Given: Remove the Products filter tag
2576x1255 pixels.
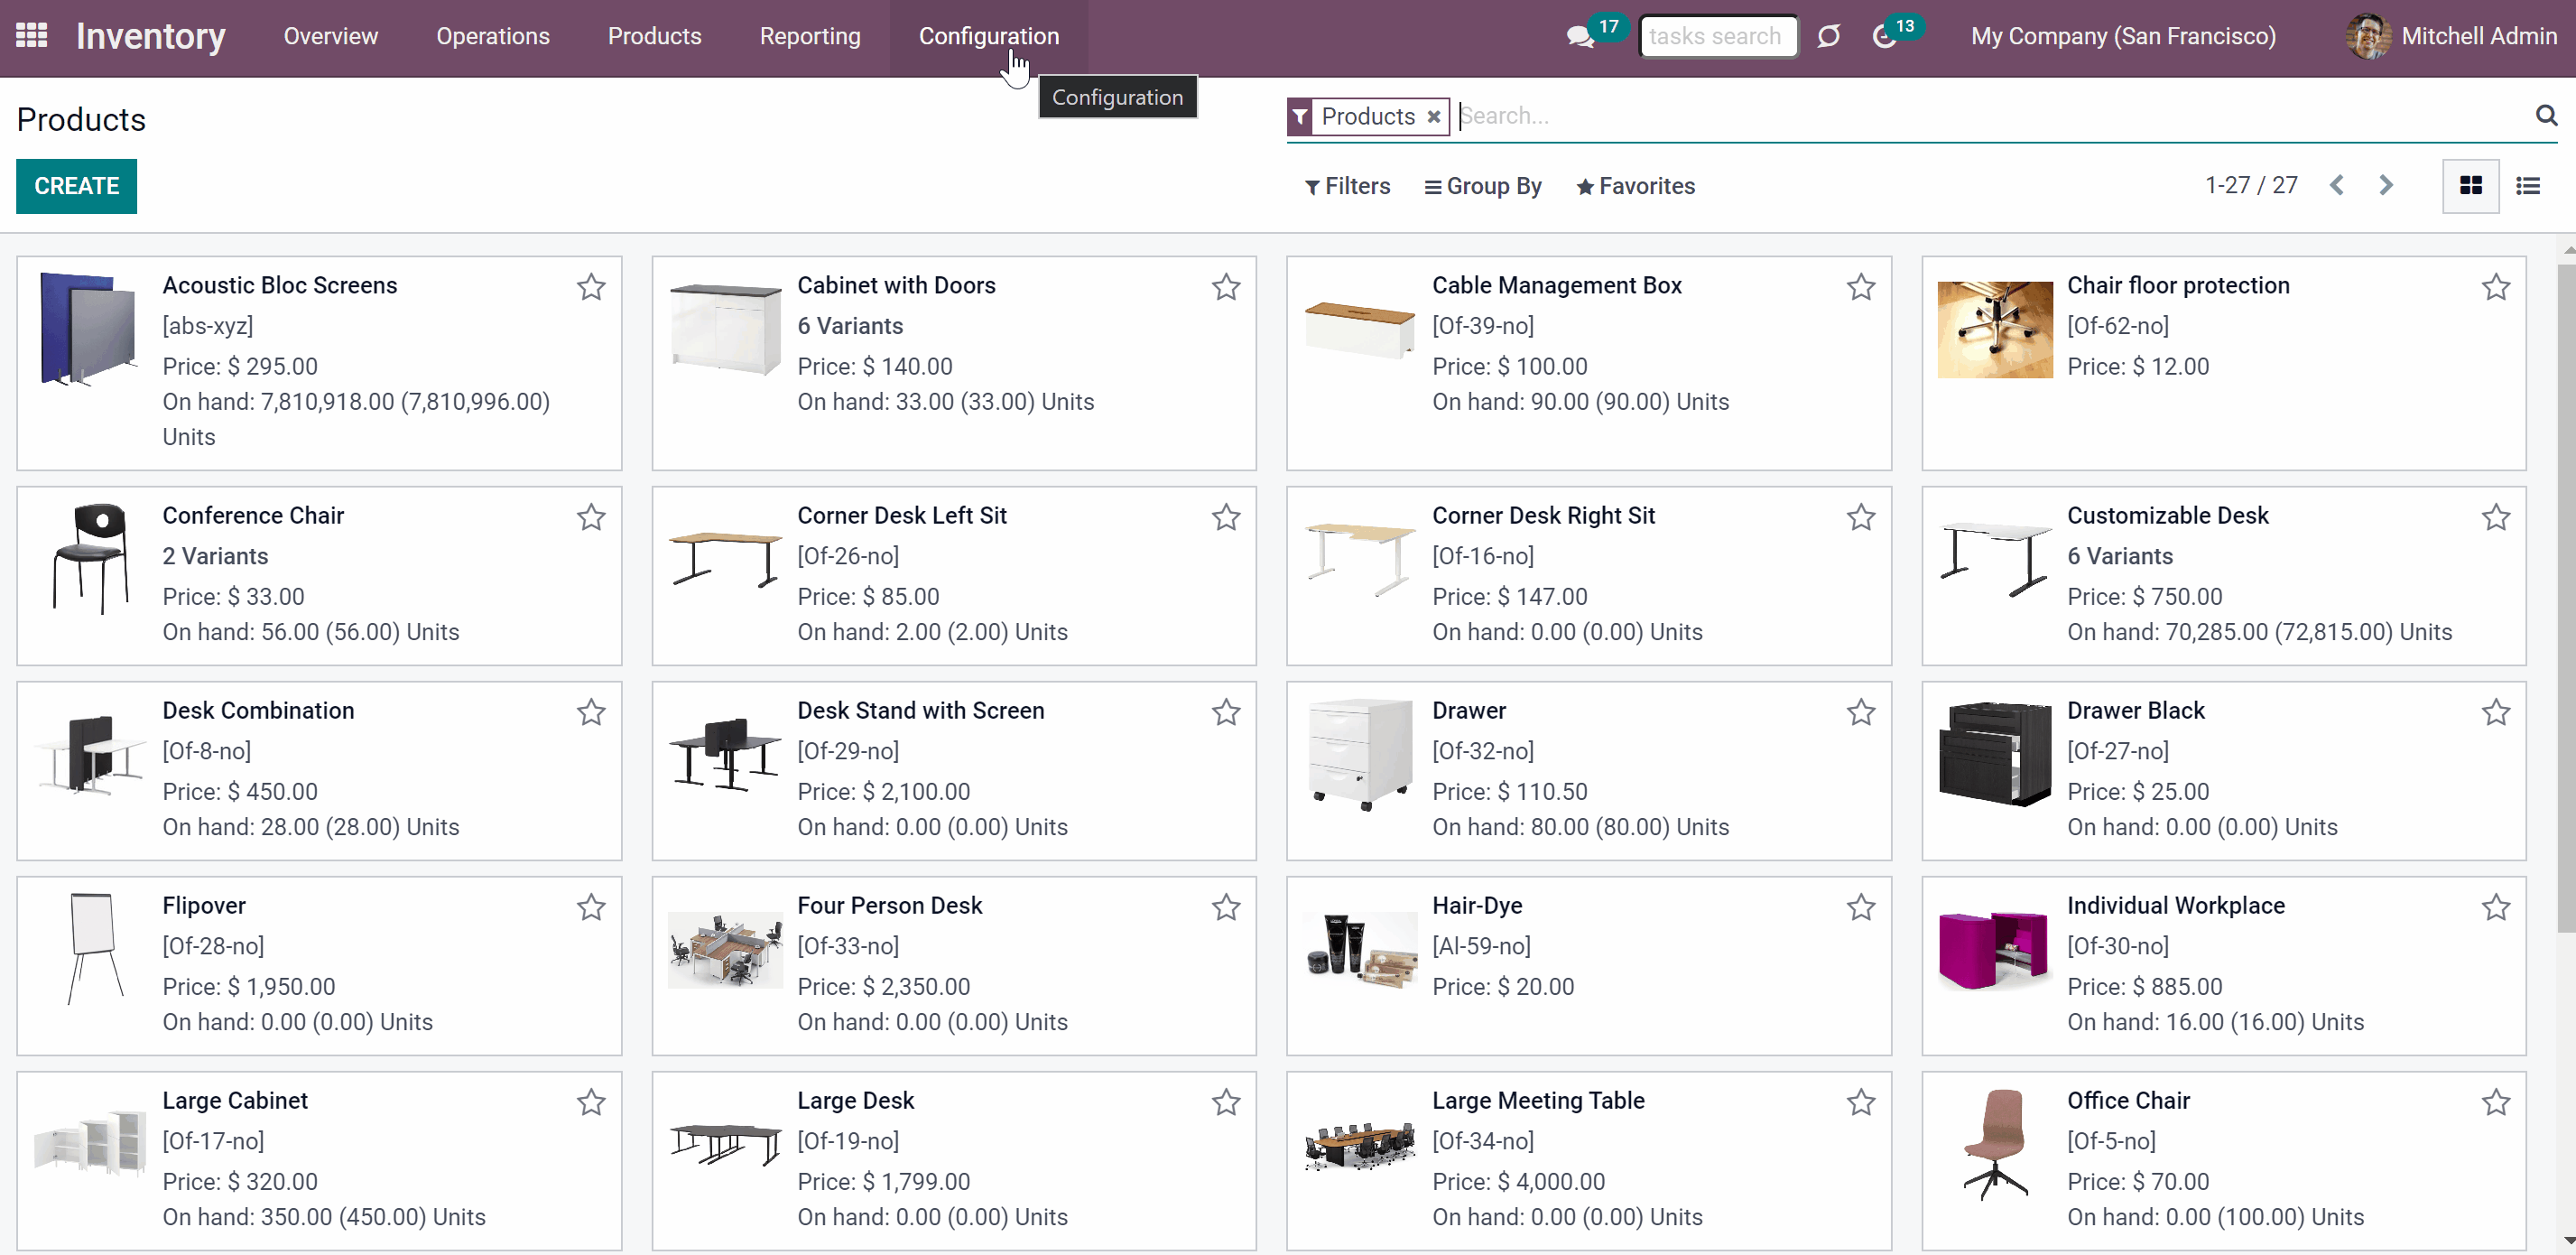Looking at the screenshot, I should click(1433, 116).
